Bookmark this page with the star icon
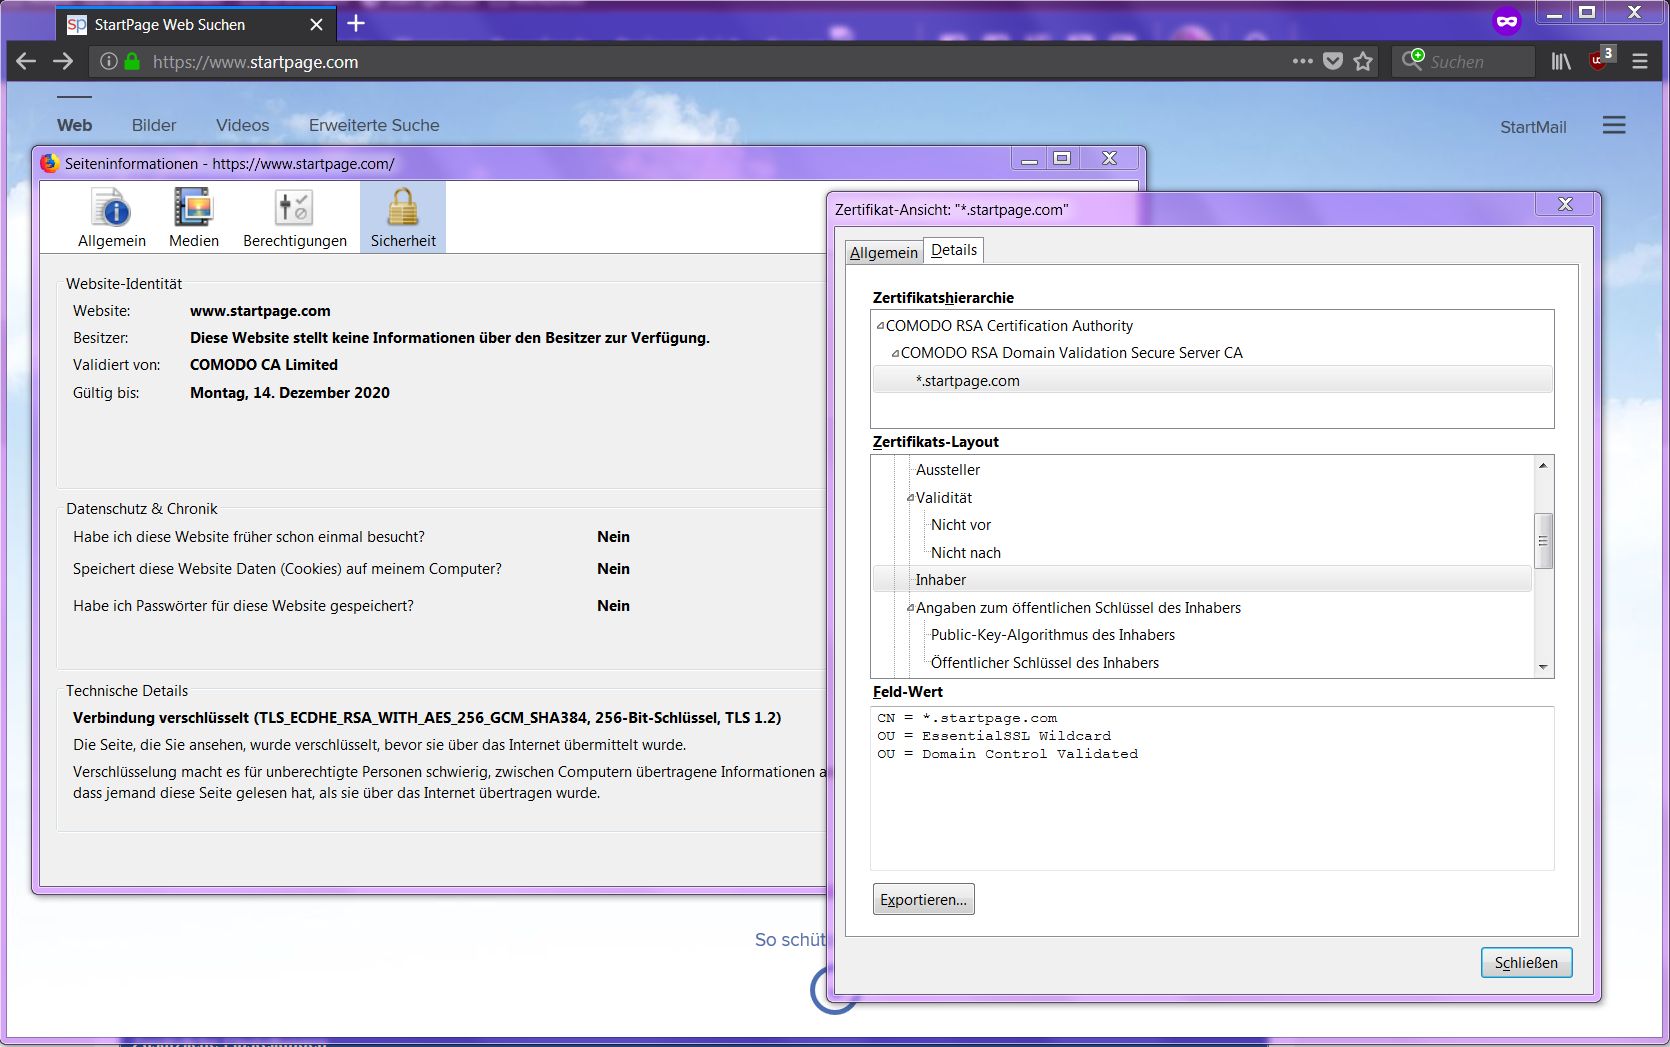Image resolution: width=1670 pixels, height=1047 pixels. (1363, 62)
